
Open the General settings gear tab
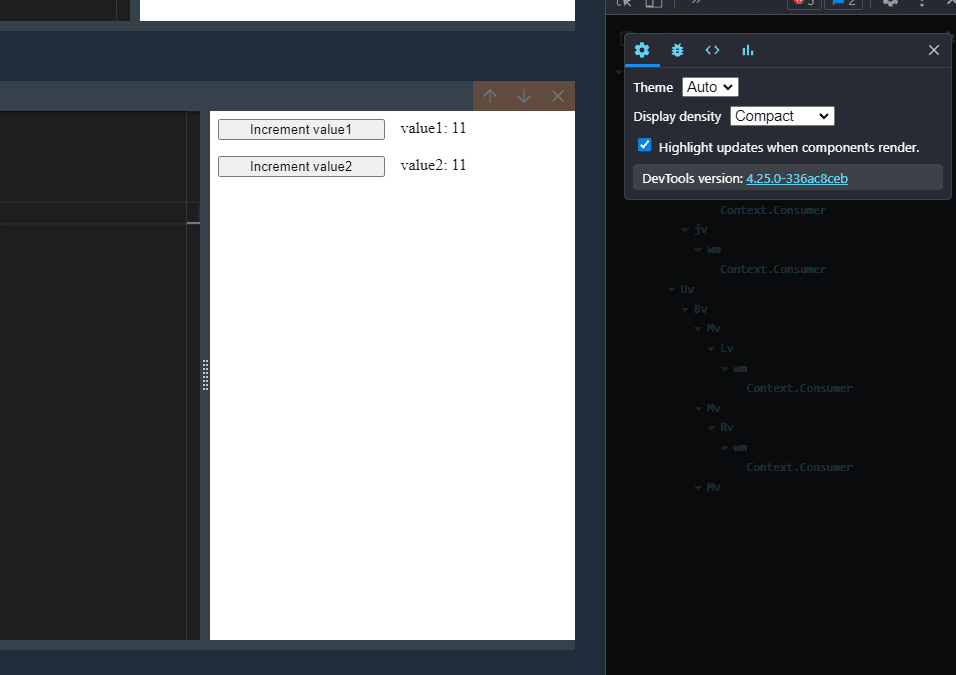[642, 50]
